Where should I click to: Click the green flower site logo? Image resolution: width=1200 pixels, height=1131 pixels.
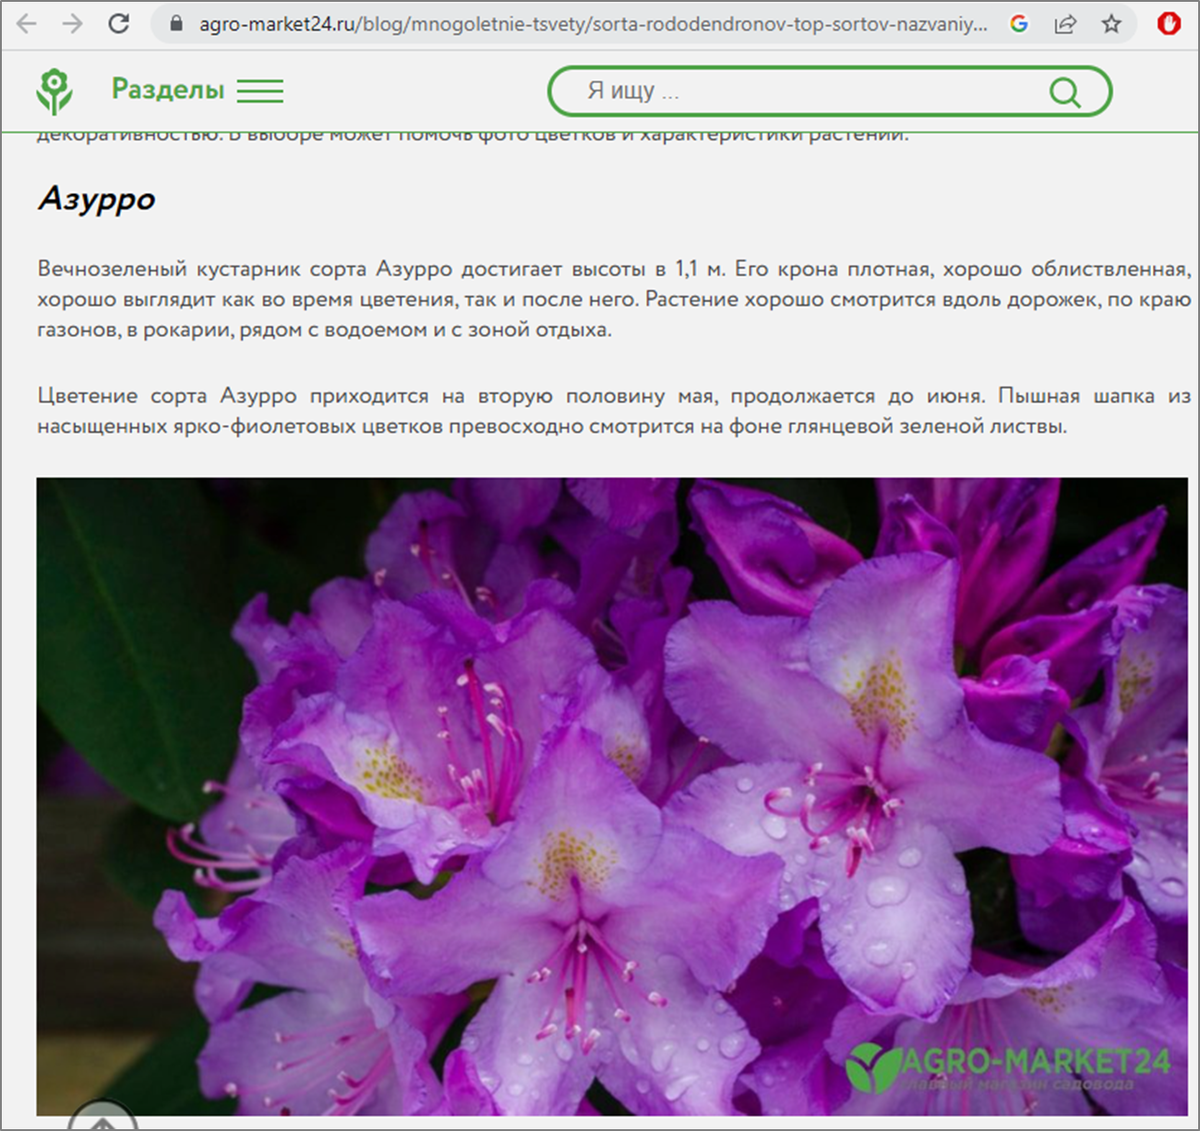coord(55,91)
